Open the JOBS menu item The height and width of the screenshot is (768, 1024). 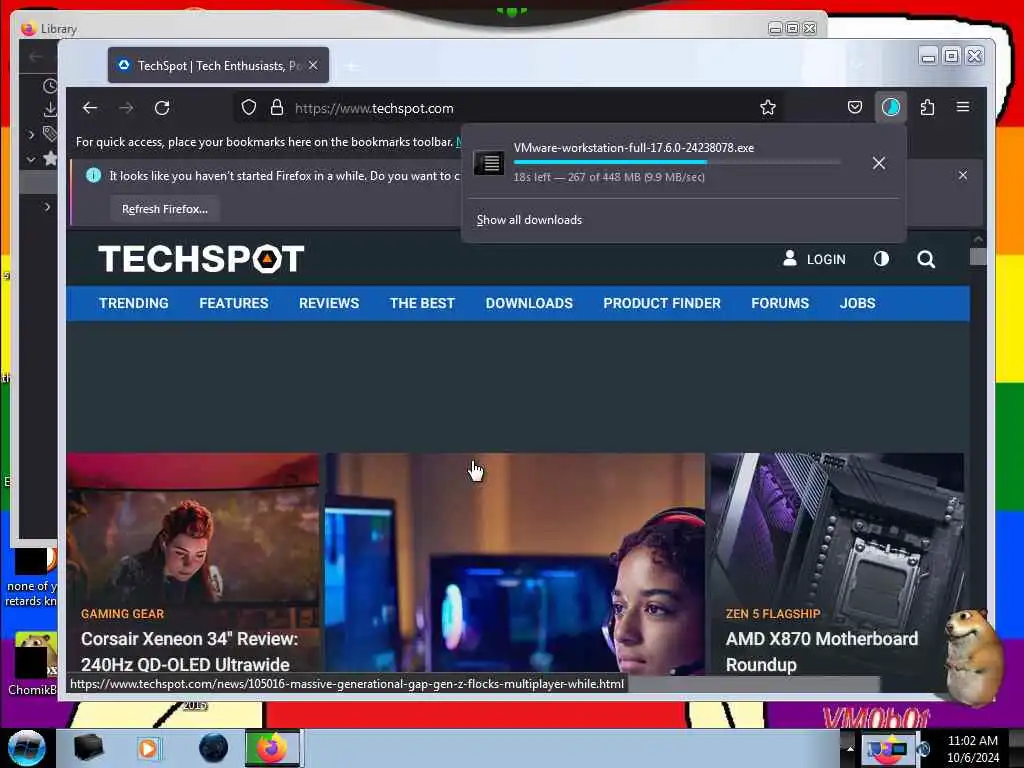click(857, 304)
